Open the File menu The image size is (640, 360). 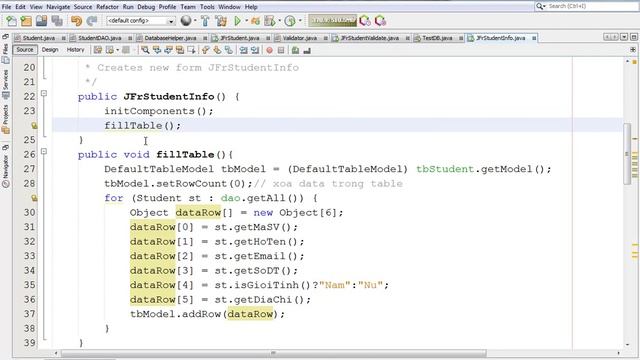[7, 7]
